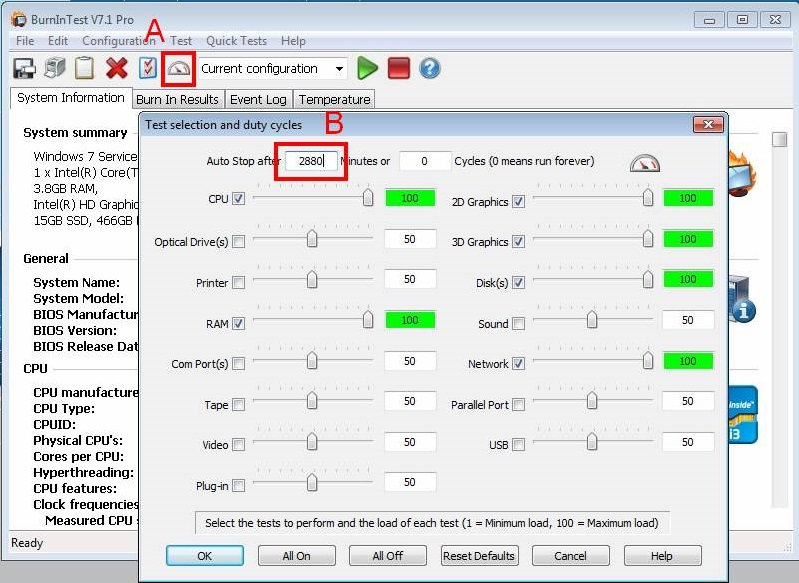The width and height of the screenshot is (799, 583).
Task: Close the Test selection dialog
Action: tap(708, 124)
